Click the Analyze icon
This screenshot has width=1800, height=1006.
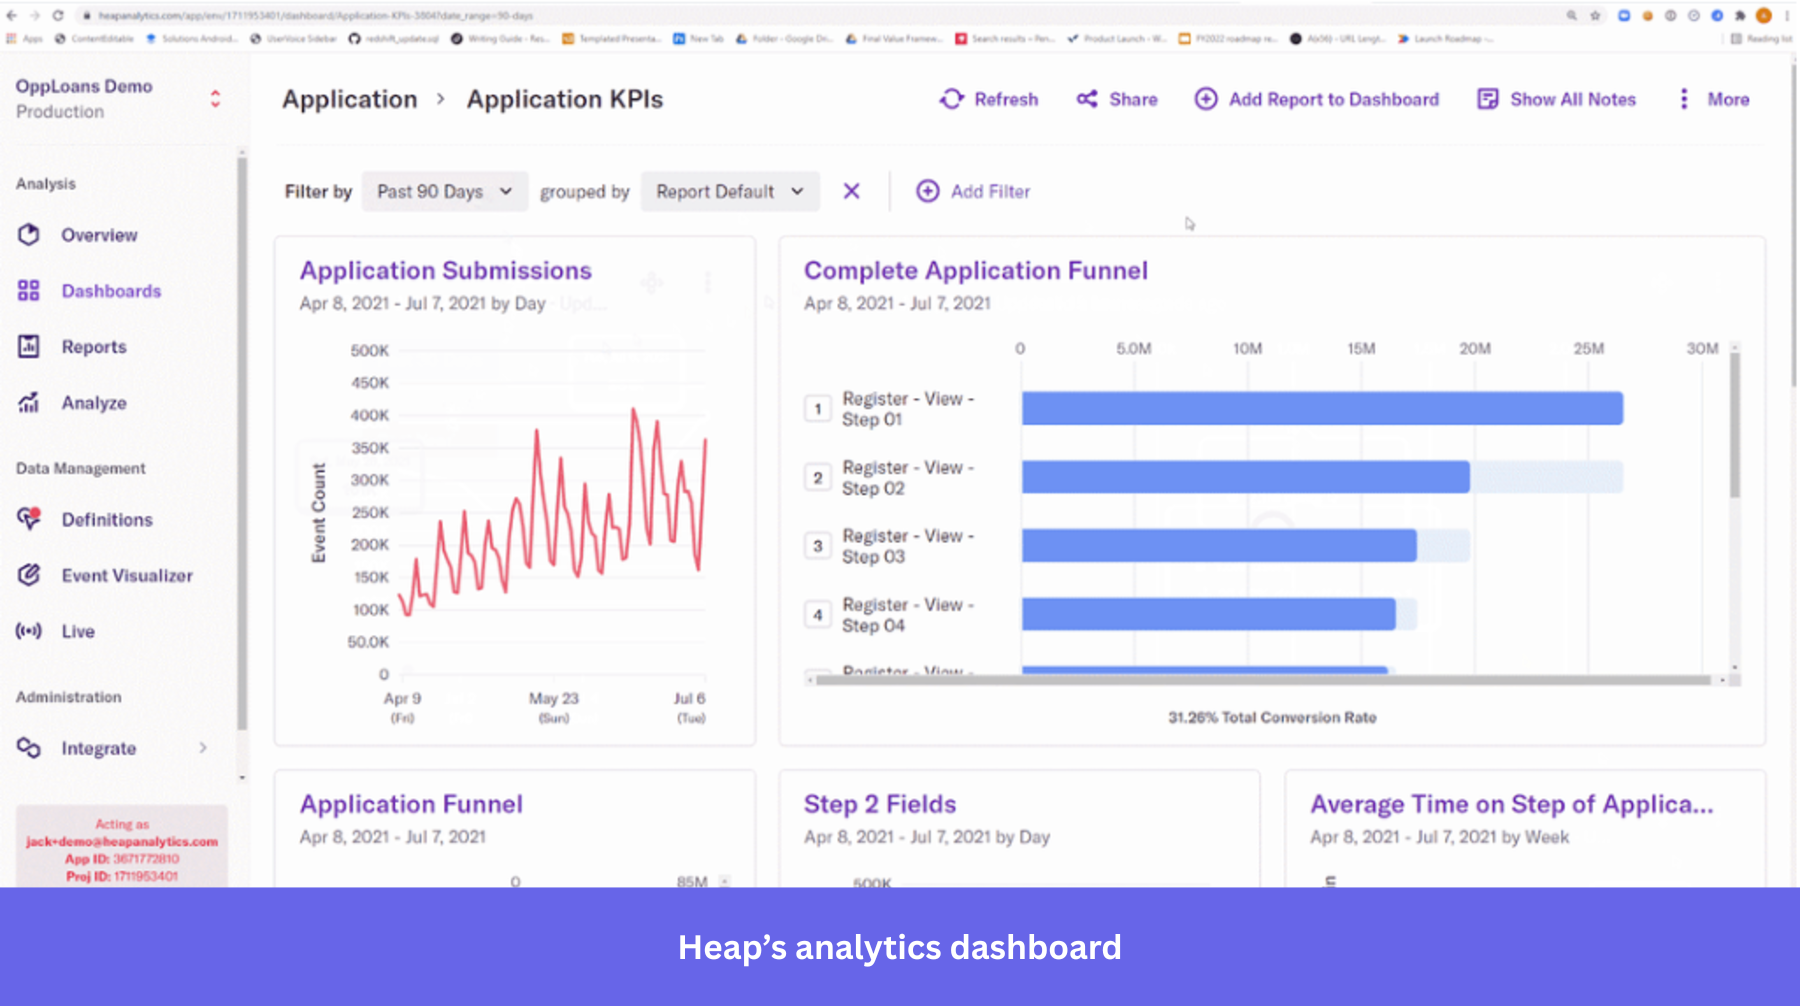point(28,402)
